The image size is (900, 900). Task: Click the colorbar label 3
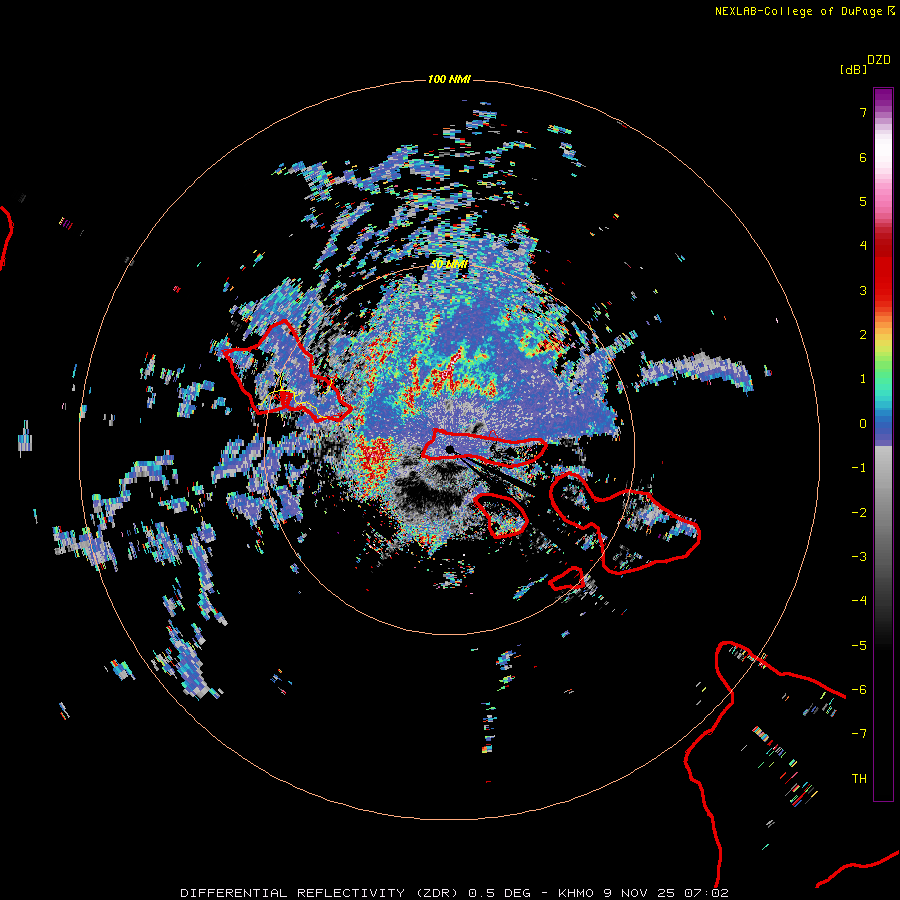coord(863,290)
